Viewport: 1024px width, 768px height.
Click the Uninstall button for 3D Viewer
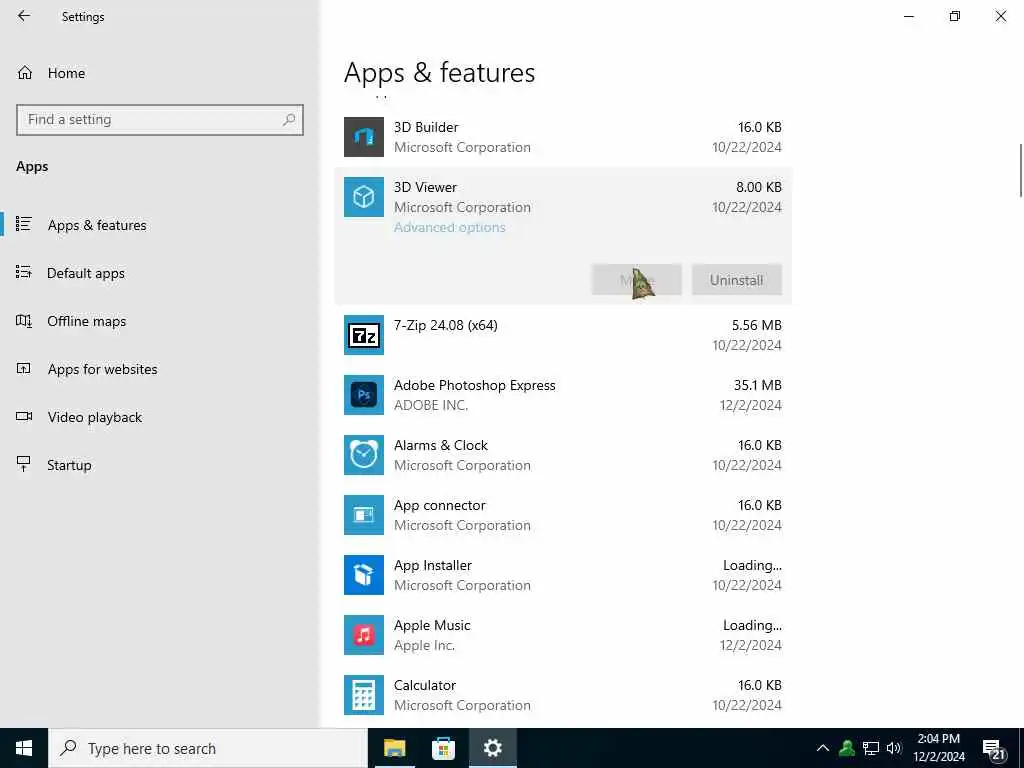[x=737, y=280]
